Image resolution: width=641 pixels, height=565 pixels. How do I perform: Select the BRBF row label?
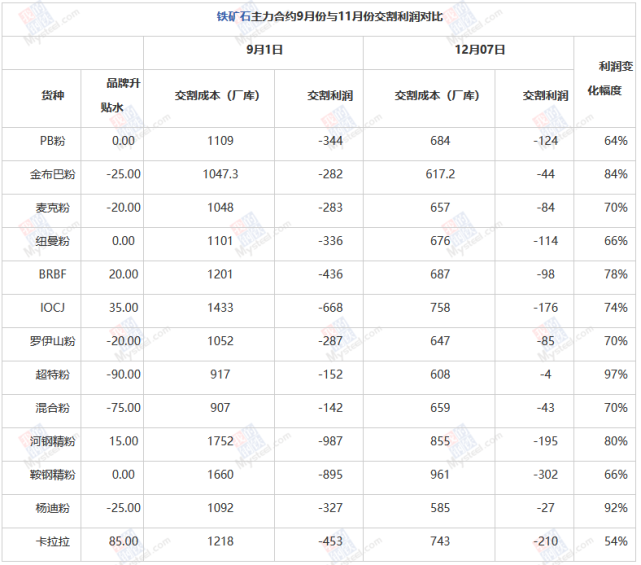coord(52,274)
